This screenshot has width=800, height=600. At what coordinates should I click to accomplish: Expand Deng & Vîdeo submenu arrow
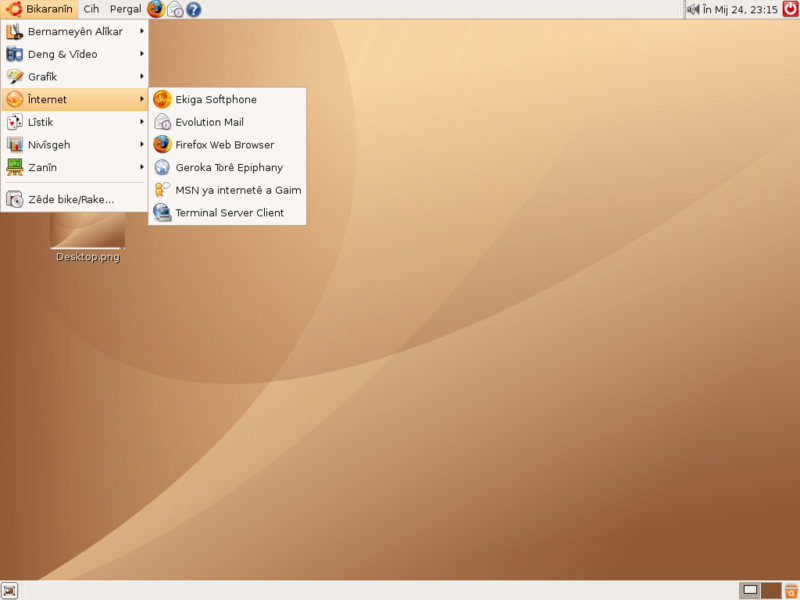tap(141, 54)
